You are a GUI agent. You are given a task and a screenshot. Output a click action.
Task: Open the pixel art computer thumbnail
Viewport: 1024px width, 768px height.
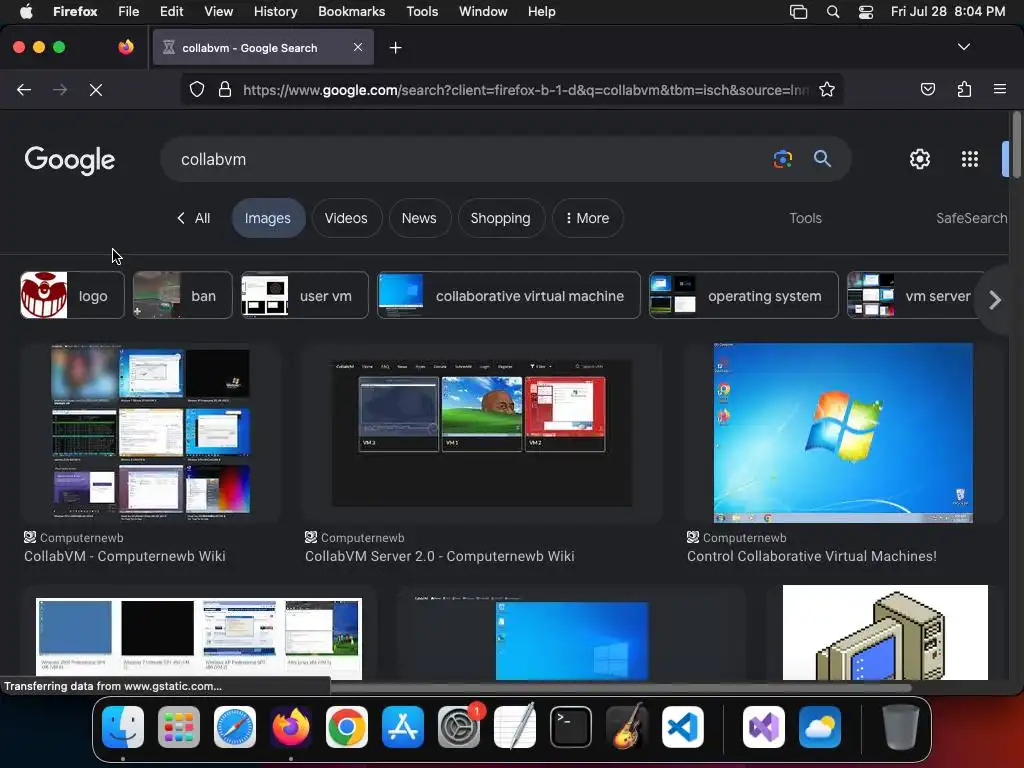(x=886, y=632)
